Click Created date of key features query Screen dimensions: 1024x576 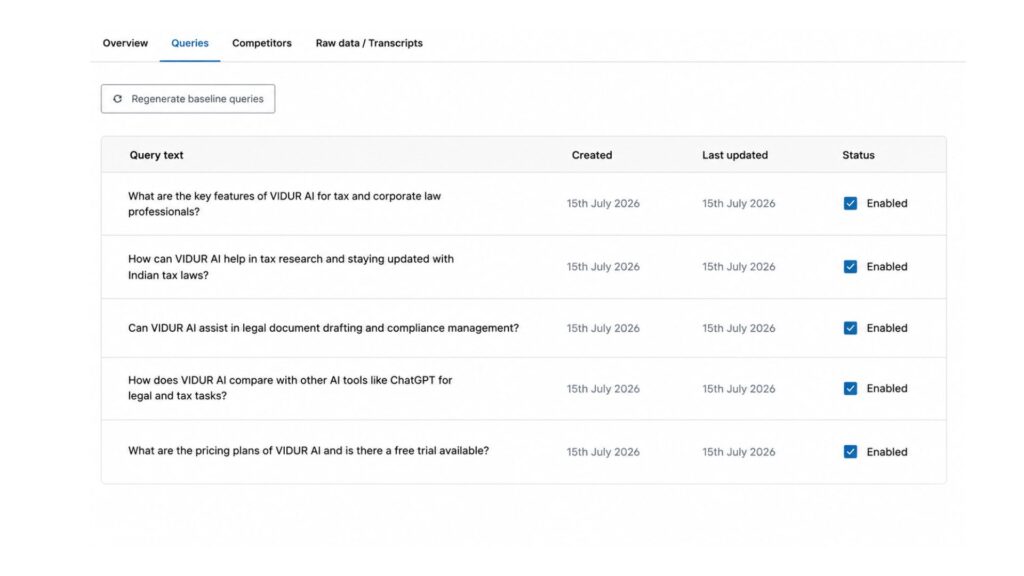click(x=603, y=203)
